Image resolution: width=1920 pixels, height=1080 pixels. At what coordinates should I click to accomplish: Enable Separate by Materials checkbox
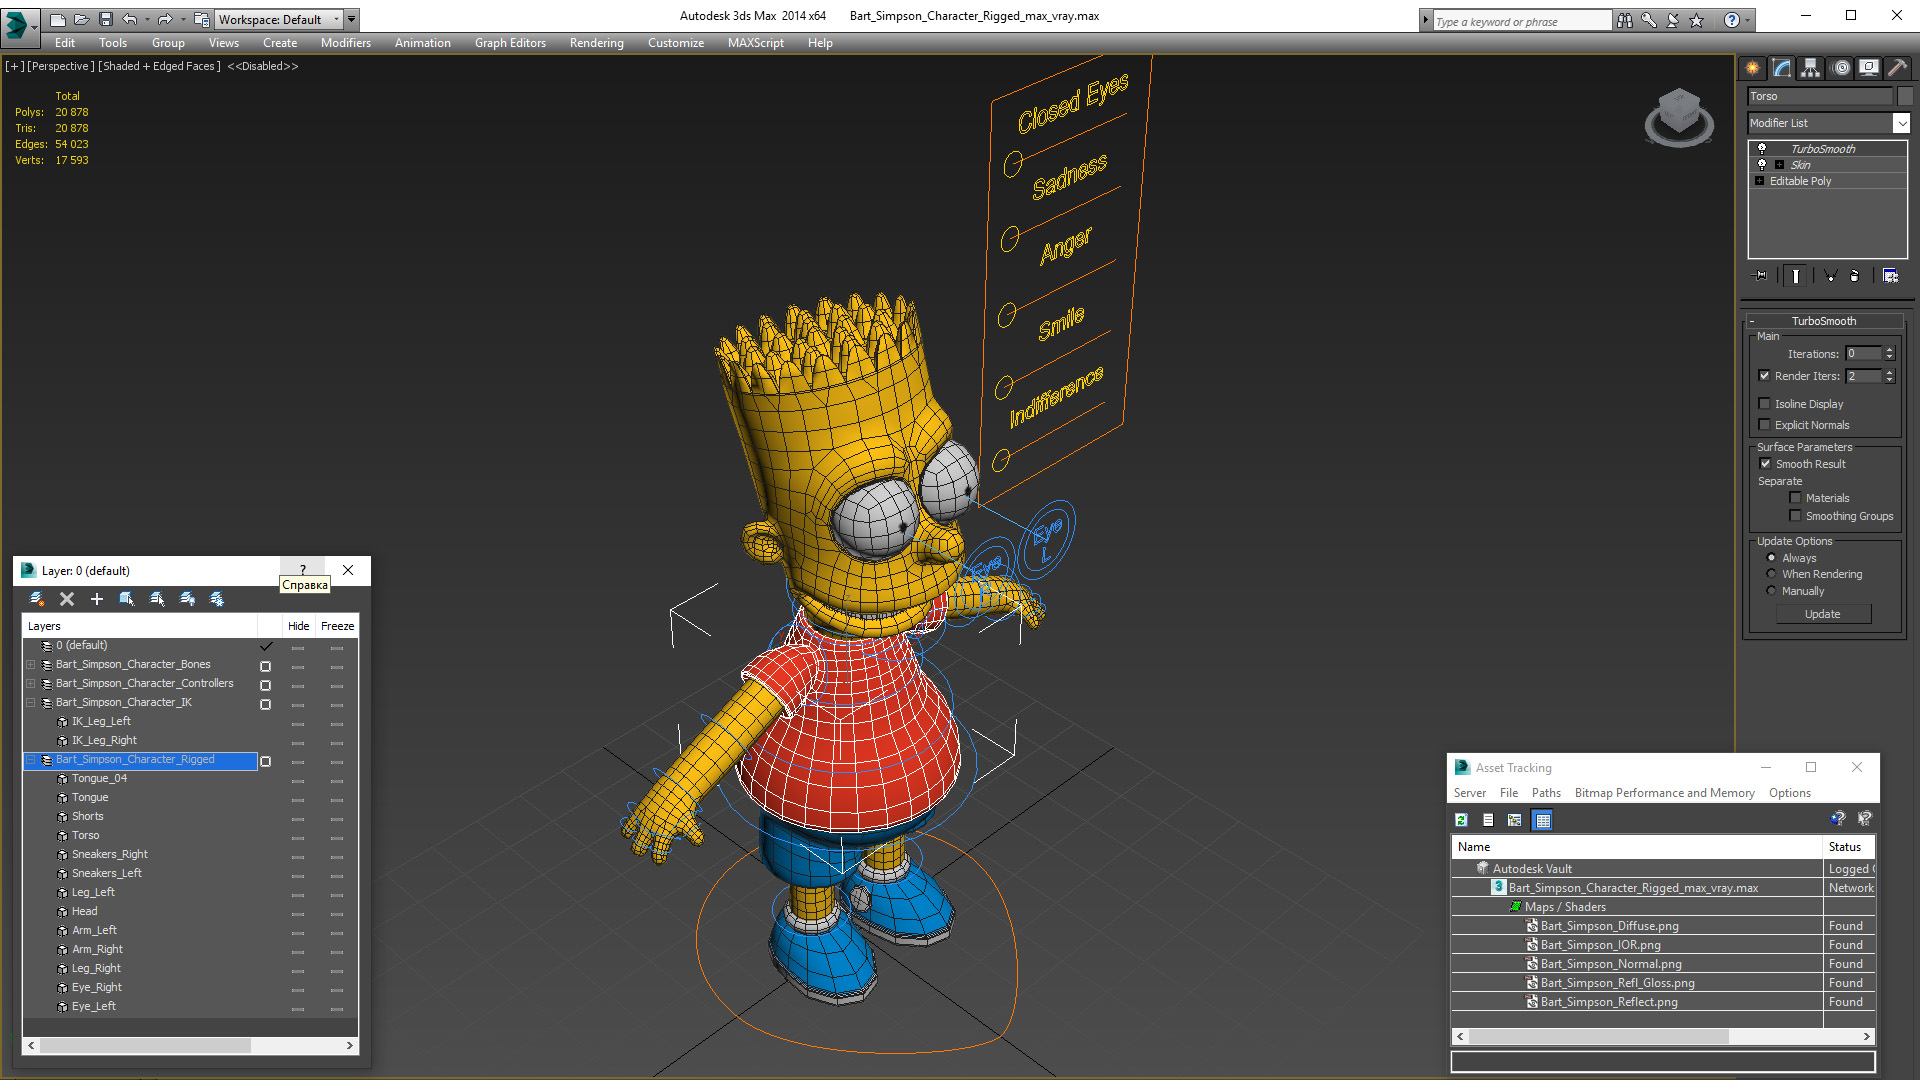click(x=1796, y=498)
